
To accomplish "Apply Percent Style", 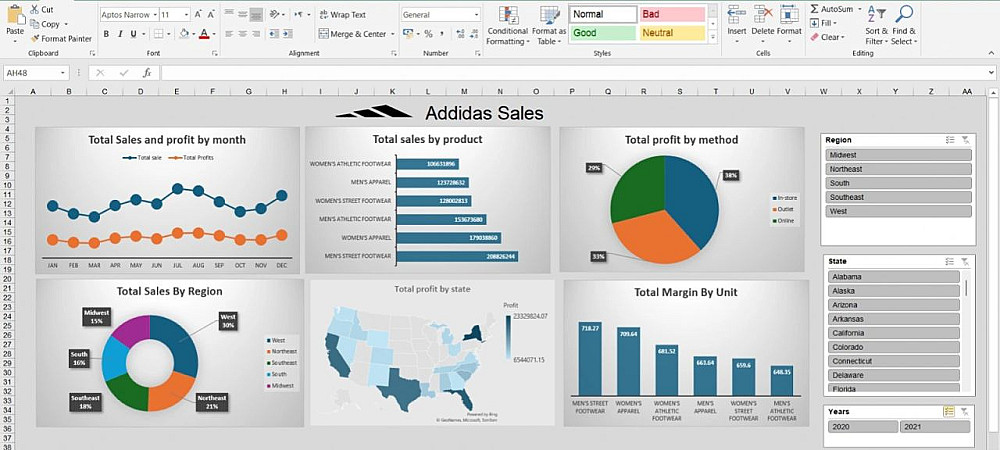I will 429,34.
